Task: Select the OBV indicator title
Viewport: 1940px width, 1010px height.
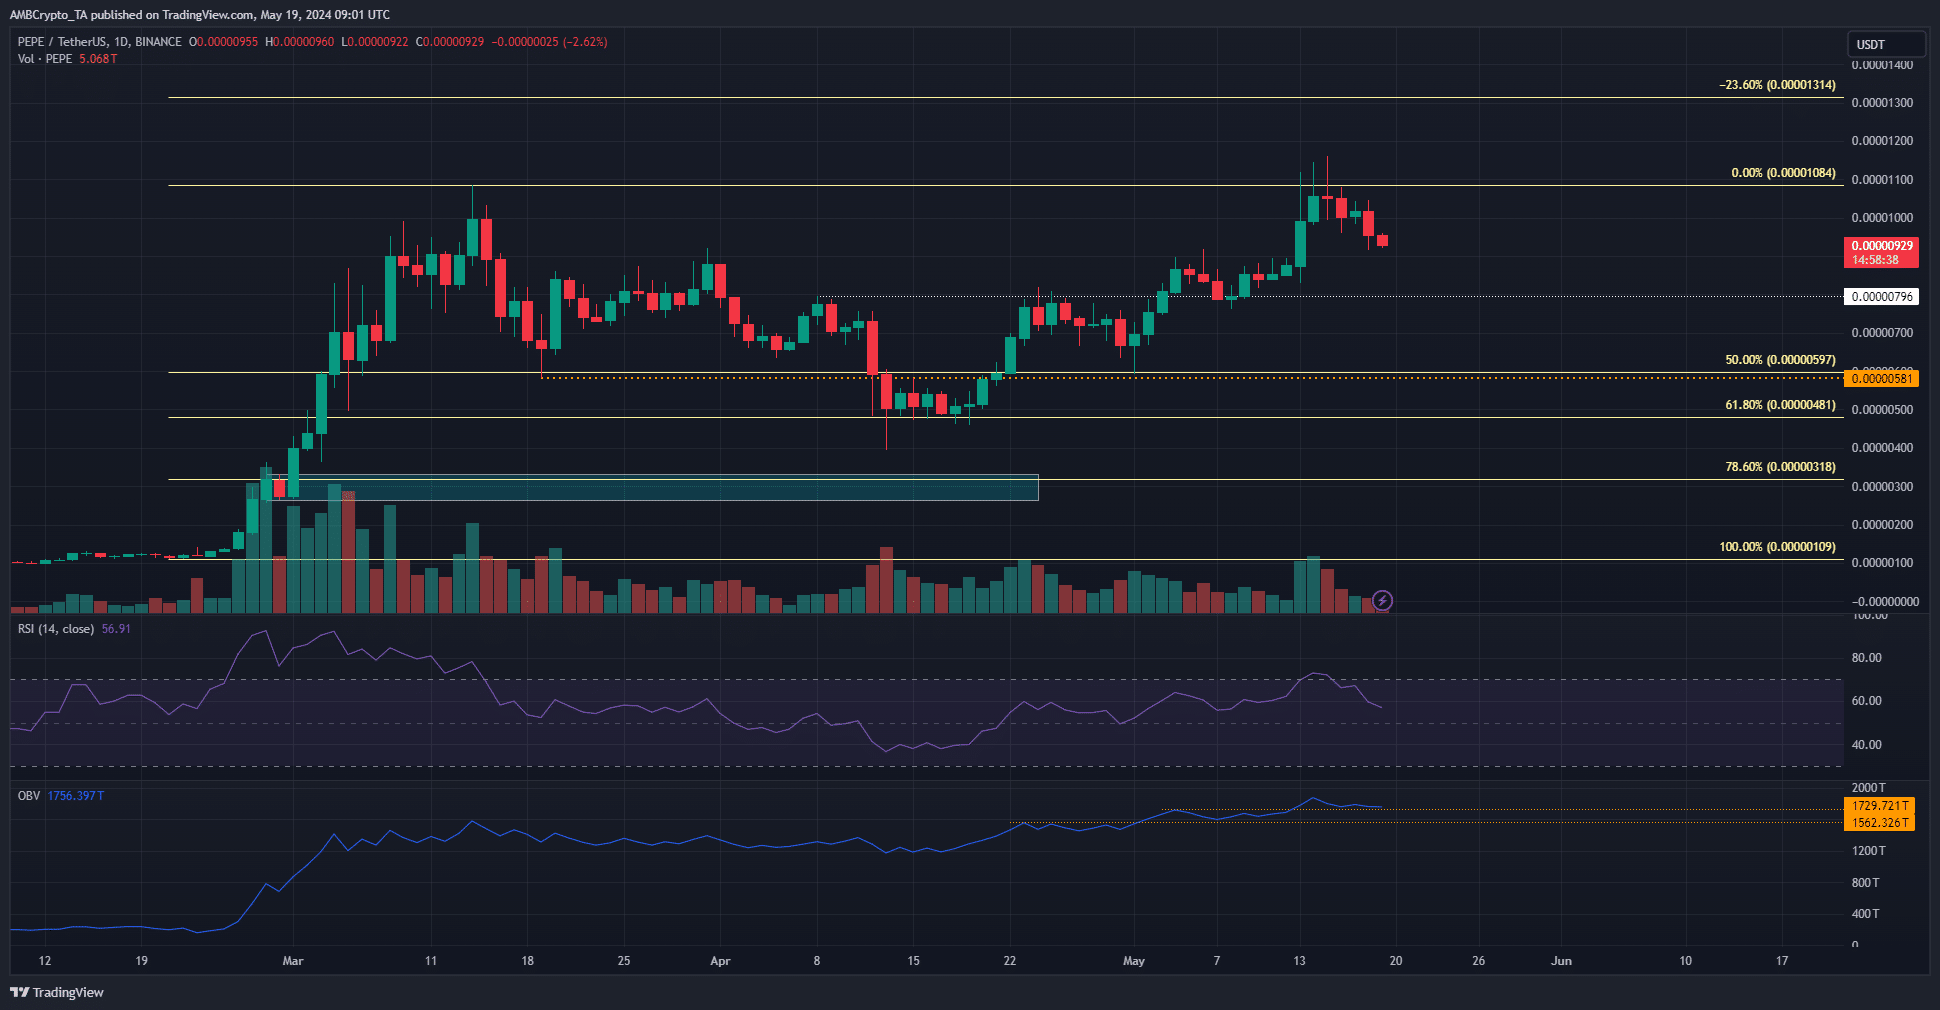Action: click(x=29, y=796)
